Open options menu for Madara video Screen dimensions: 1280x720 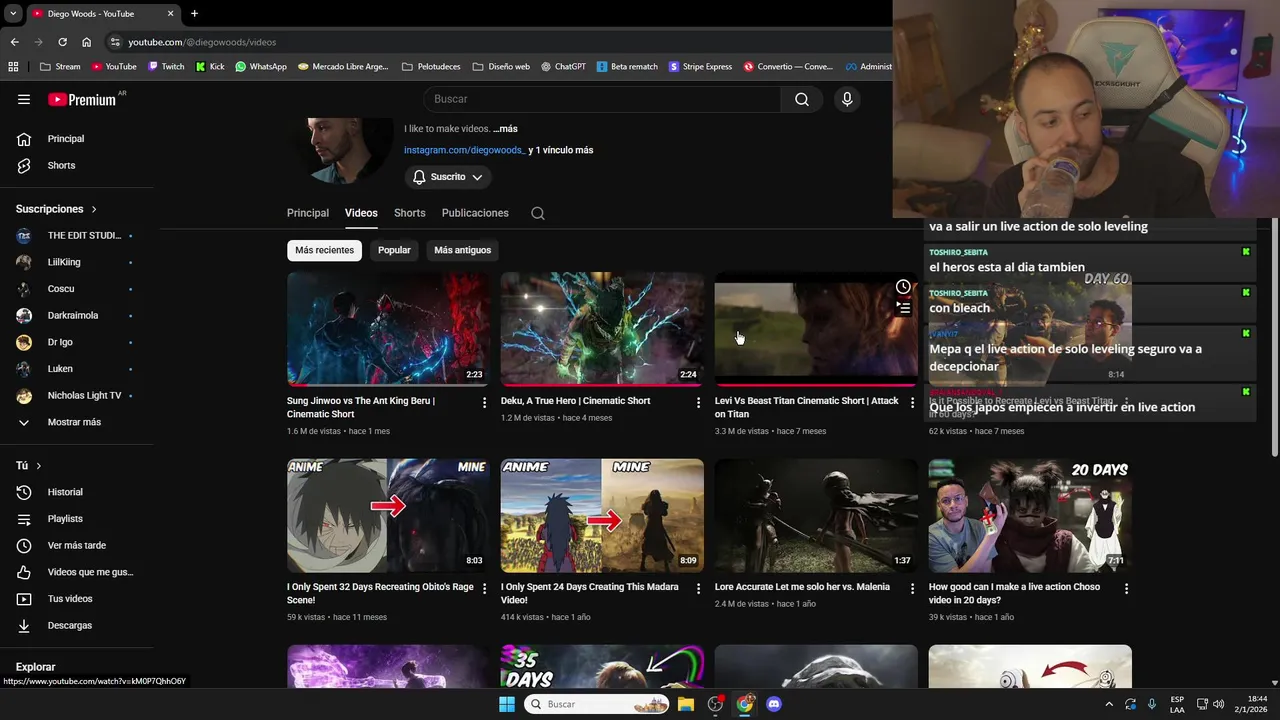(x=698, y=588)
